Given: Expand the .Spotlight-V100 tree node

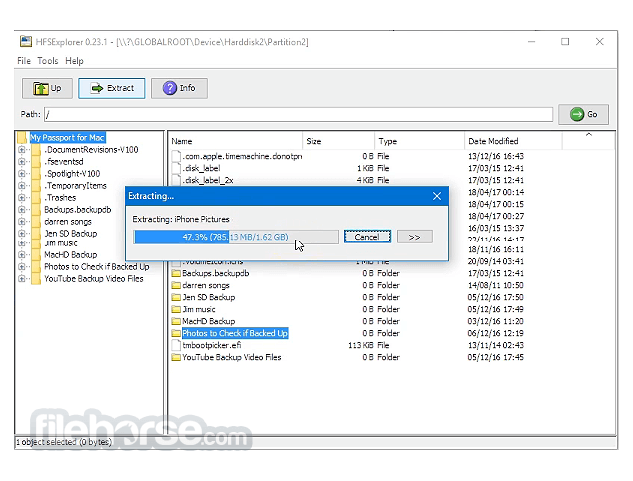Looking at the screenshot, I should 22,174.
